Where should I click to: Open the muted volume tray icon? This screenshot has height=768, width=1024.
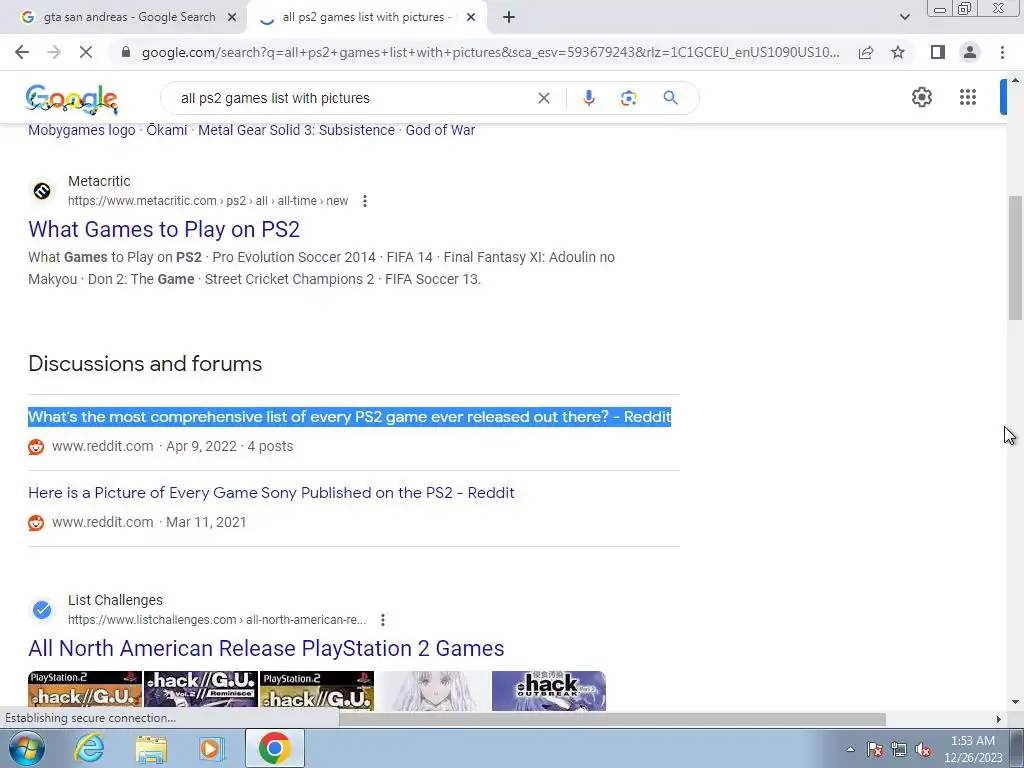923,750
